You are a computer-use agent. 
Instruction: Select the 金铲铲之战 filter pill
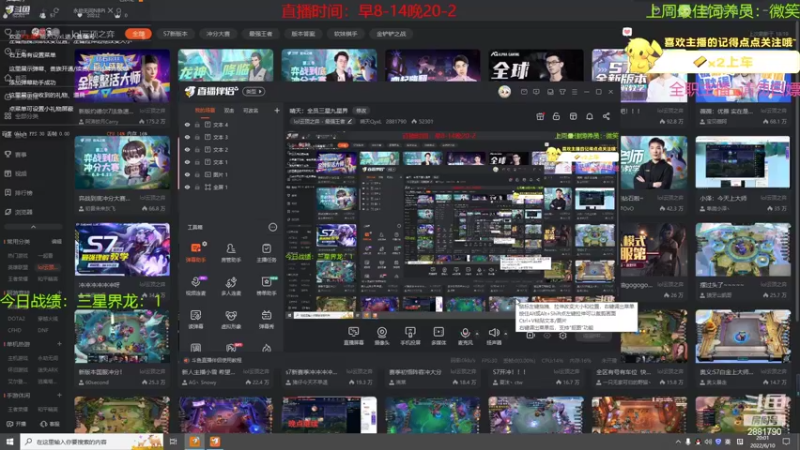point(391,34)
